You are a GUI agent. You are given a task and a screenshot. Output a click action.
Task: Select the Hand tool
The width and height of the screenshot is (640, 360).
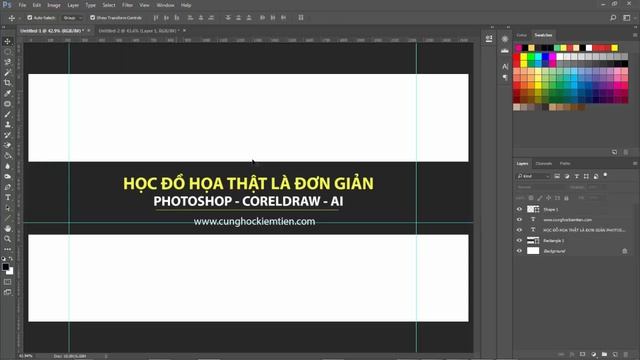pos(7,229)
